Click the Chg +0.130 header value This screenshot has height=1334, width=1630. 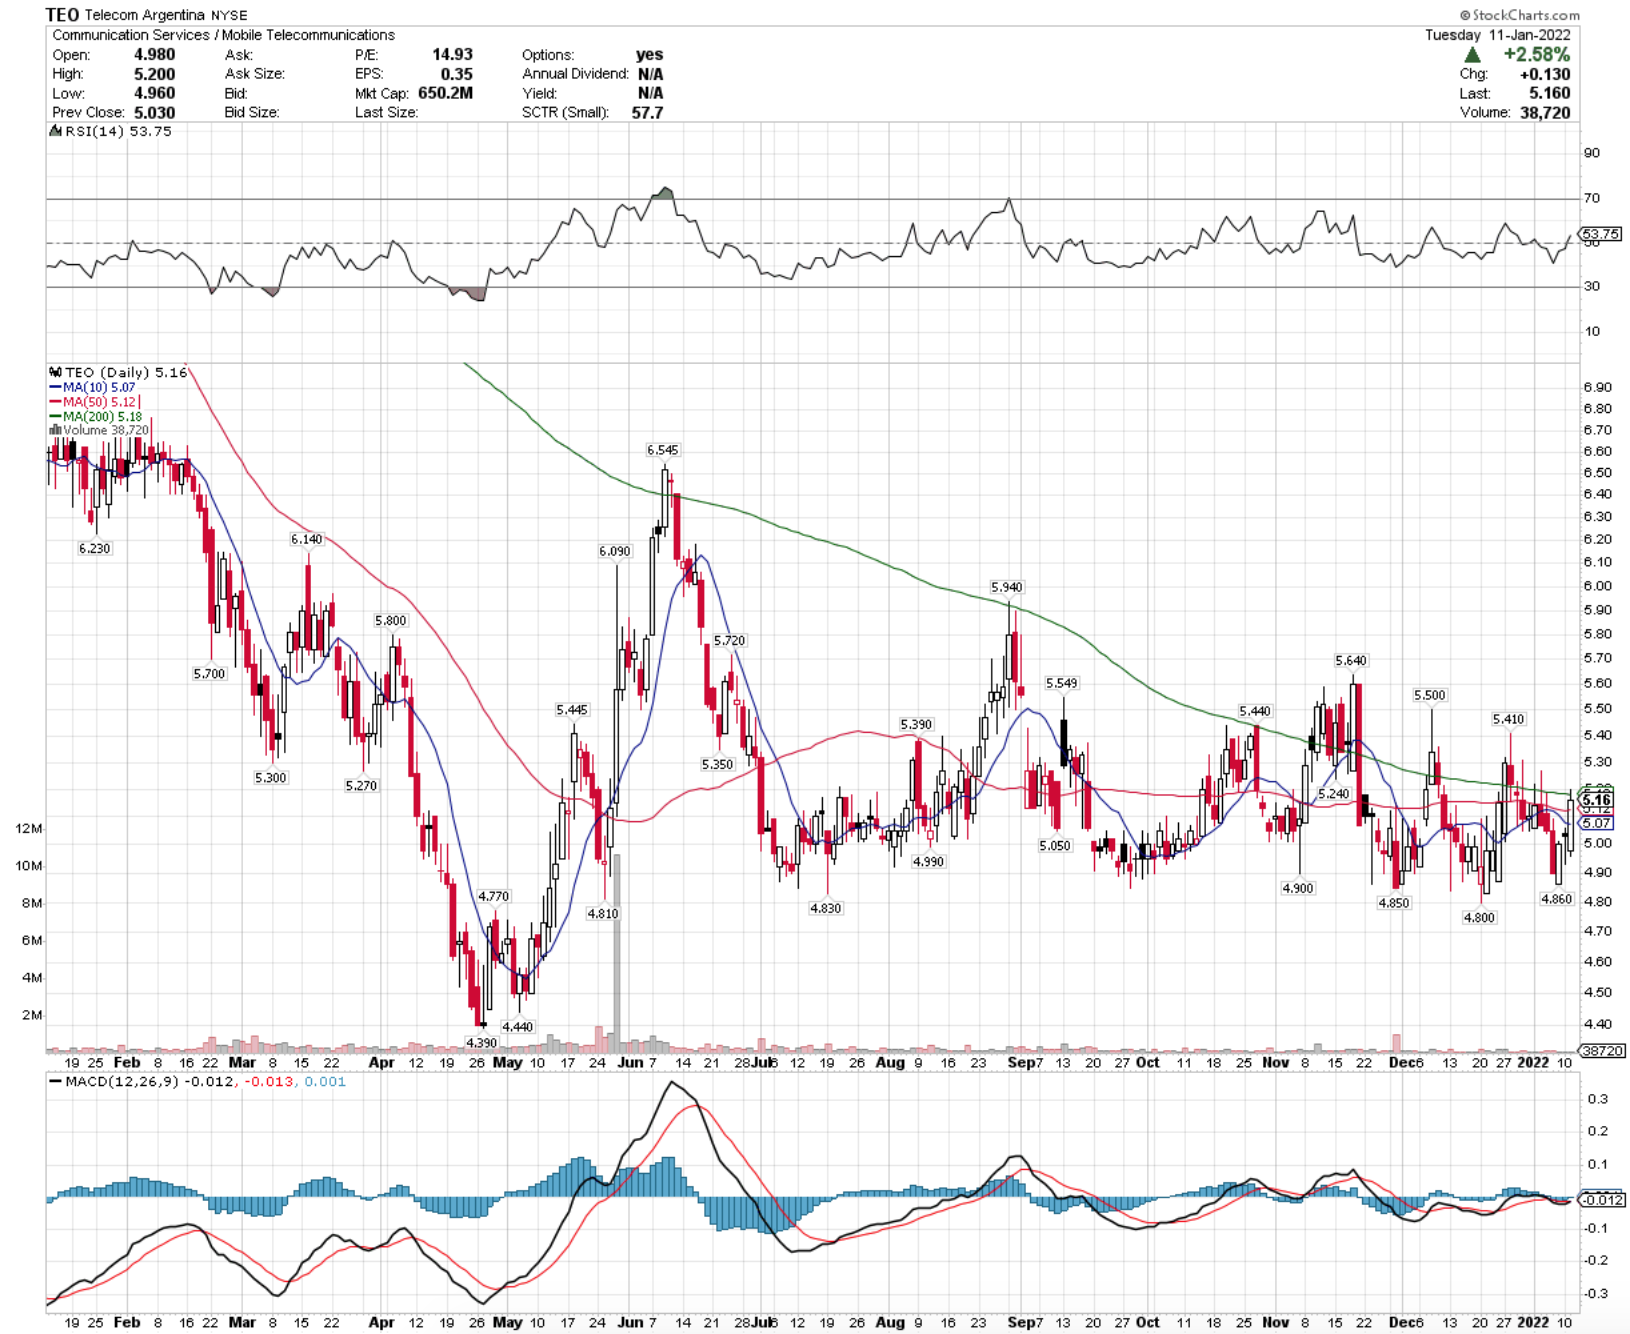[1545, 74]
